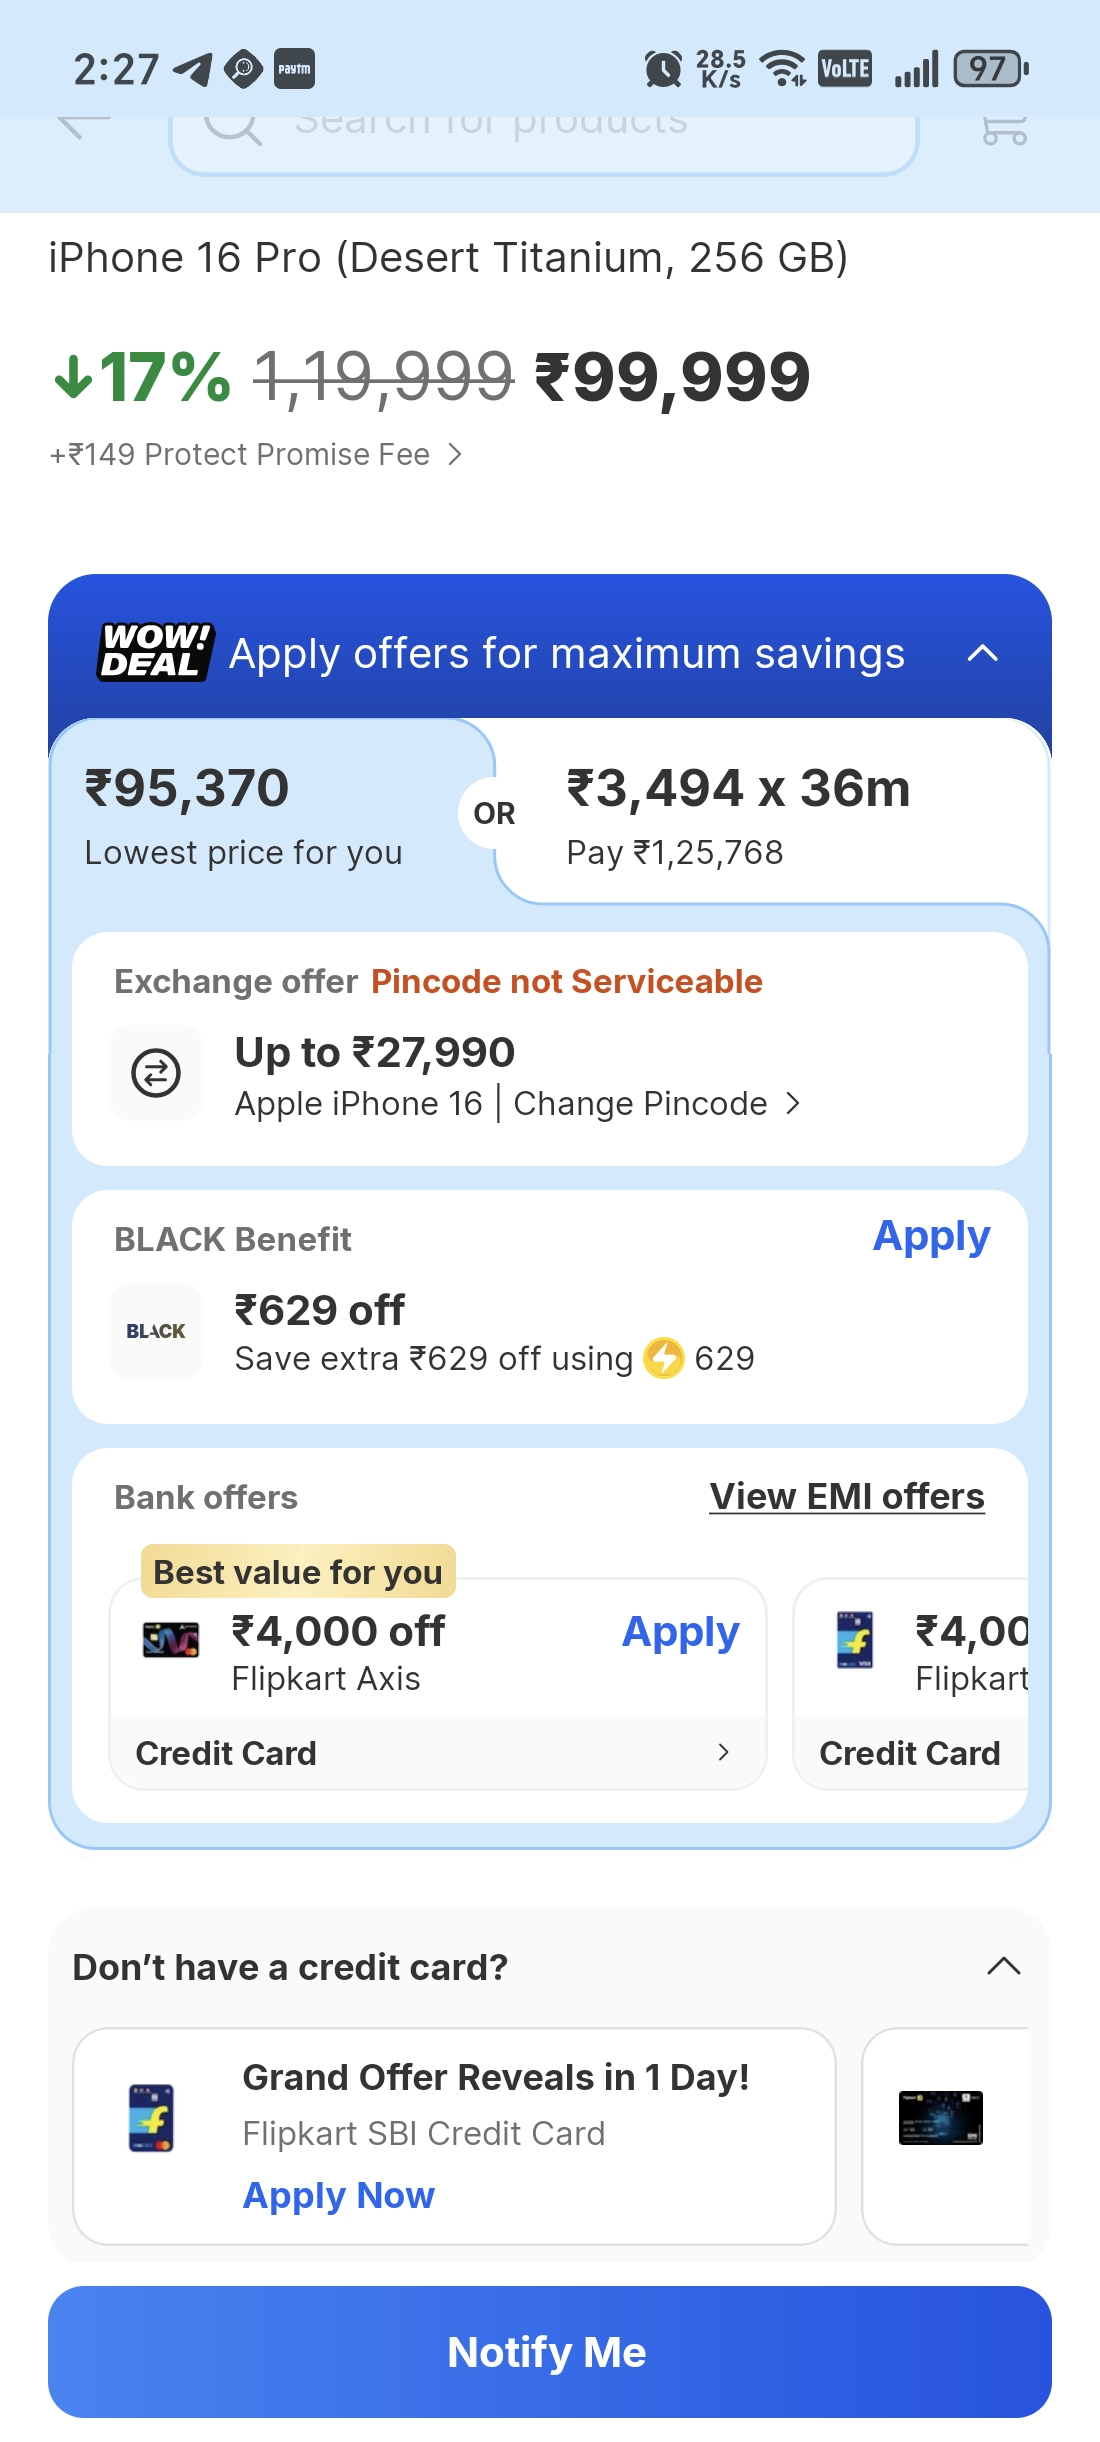The height and width of the screenshot is (2442, 1100).
Task: Open View EMI offers link
Action: click(x=846, y=1497)
